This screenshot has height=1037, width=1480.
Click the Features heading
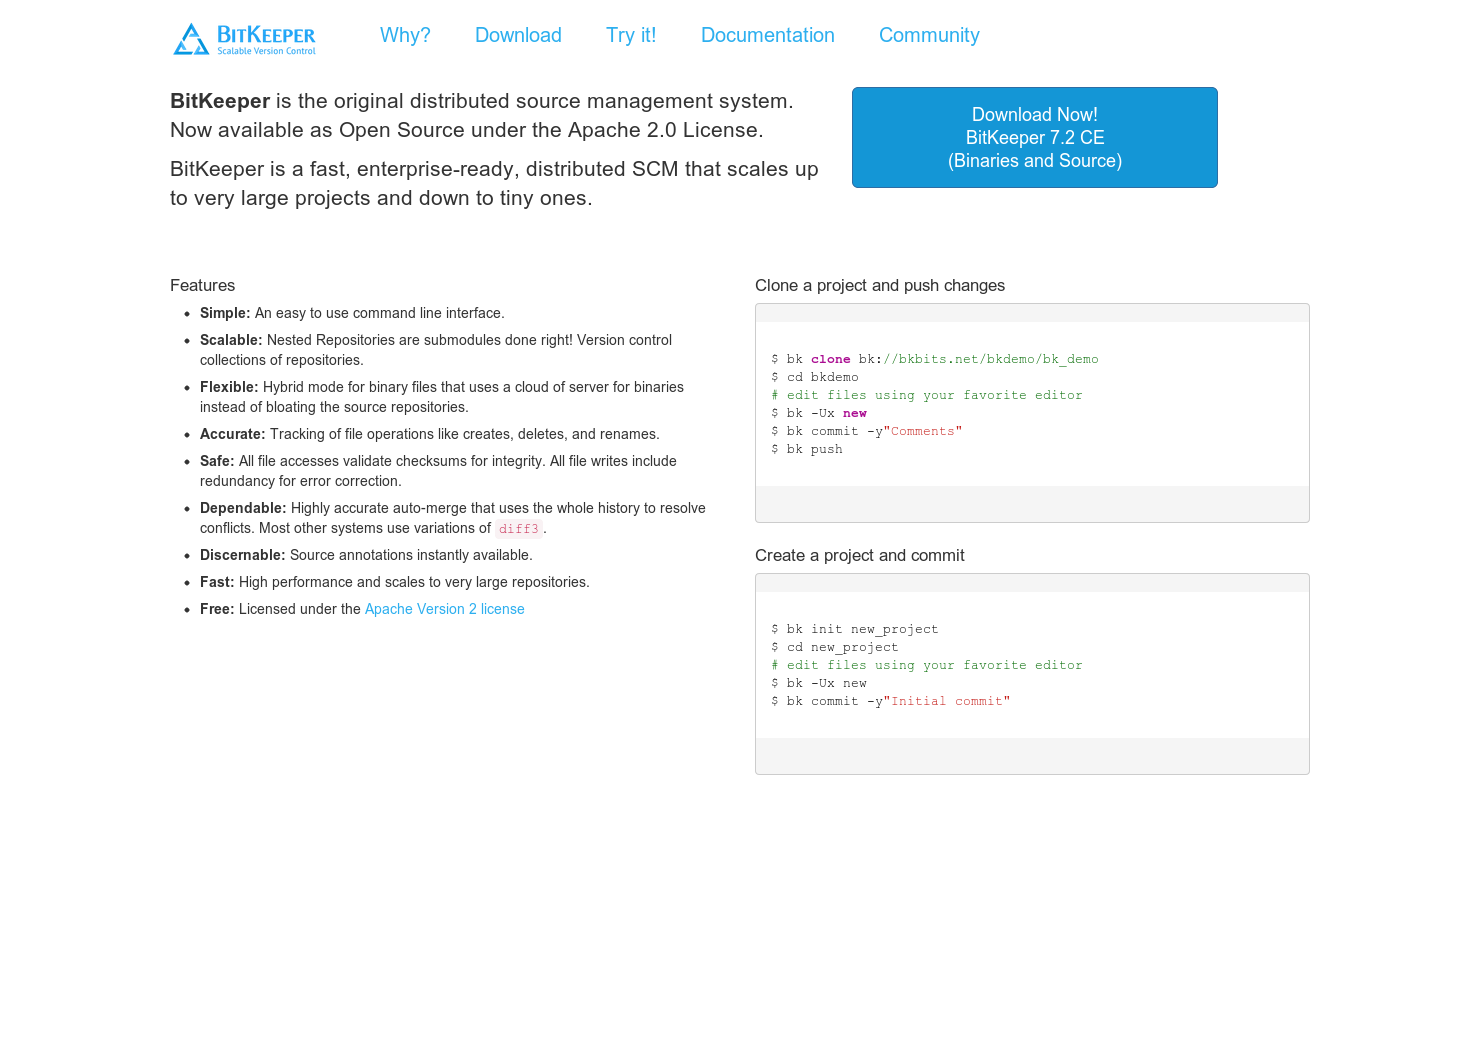point(202,285)
